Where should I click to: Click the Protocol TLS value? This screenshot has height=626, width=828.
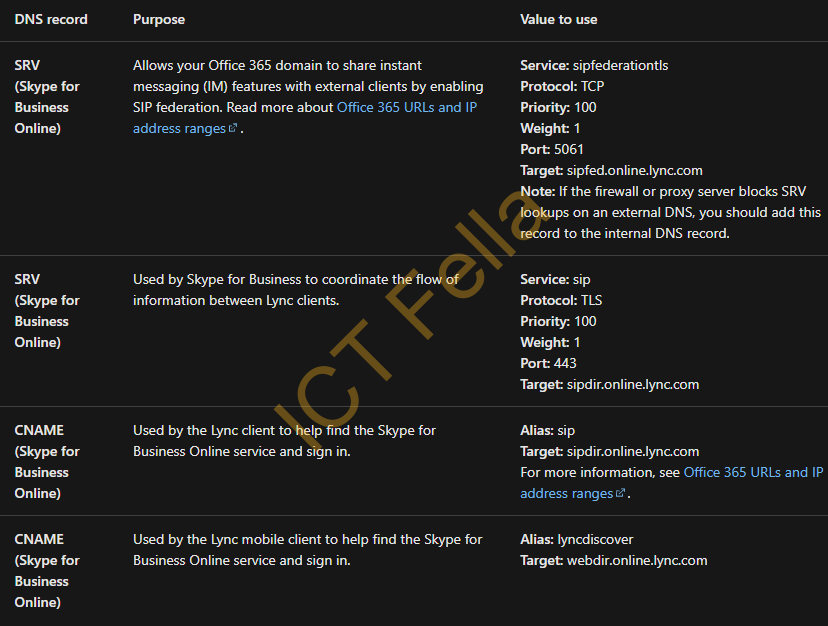click(591, 301)
